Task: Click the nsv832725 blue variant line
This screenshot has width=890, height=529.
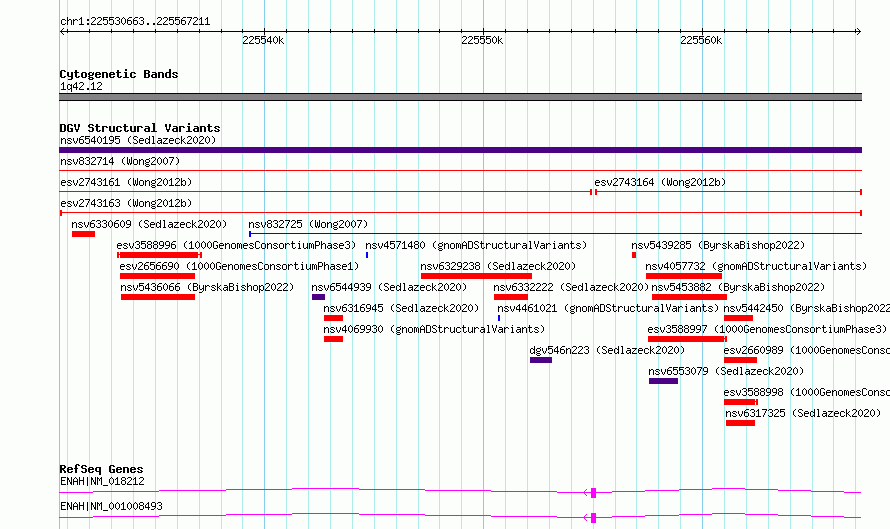Action: 555,234
